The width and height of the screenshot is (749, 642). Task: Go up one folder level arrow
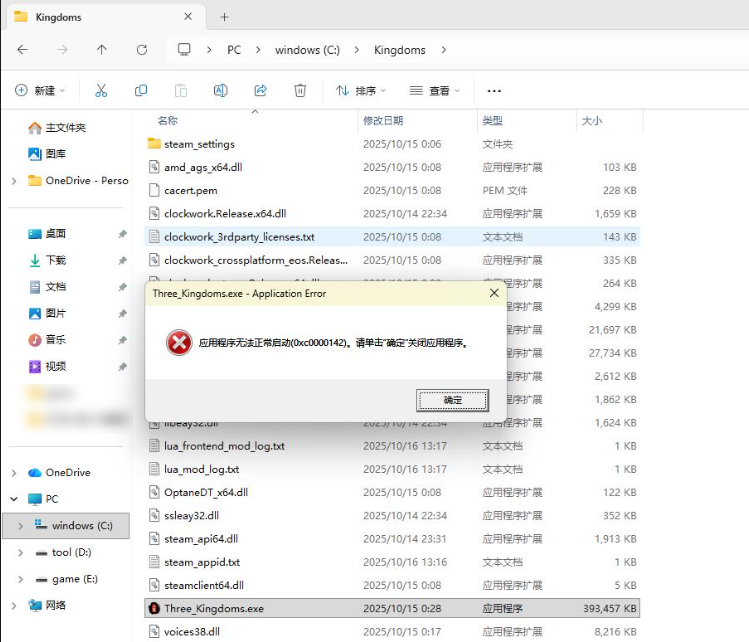pyautogui.click(x=102, y=50)
